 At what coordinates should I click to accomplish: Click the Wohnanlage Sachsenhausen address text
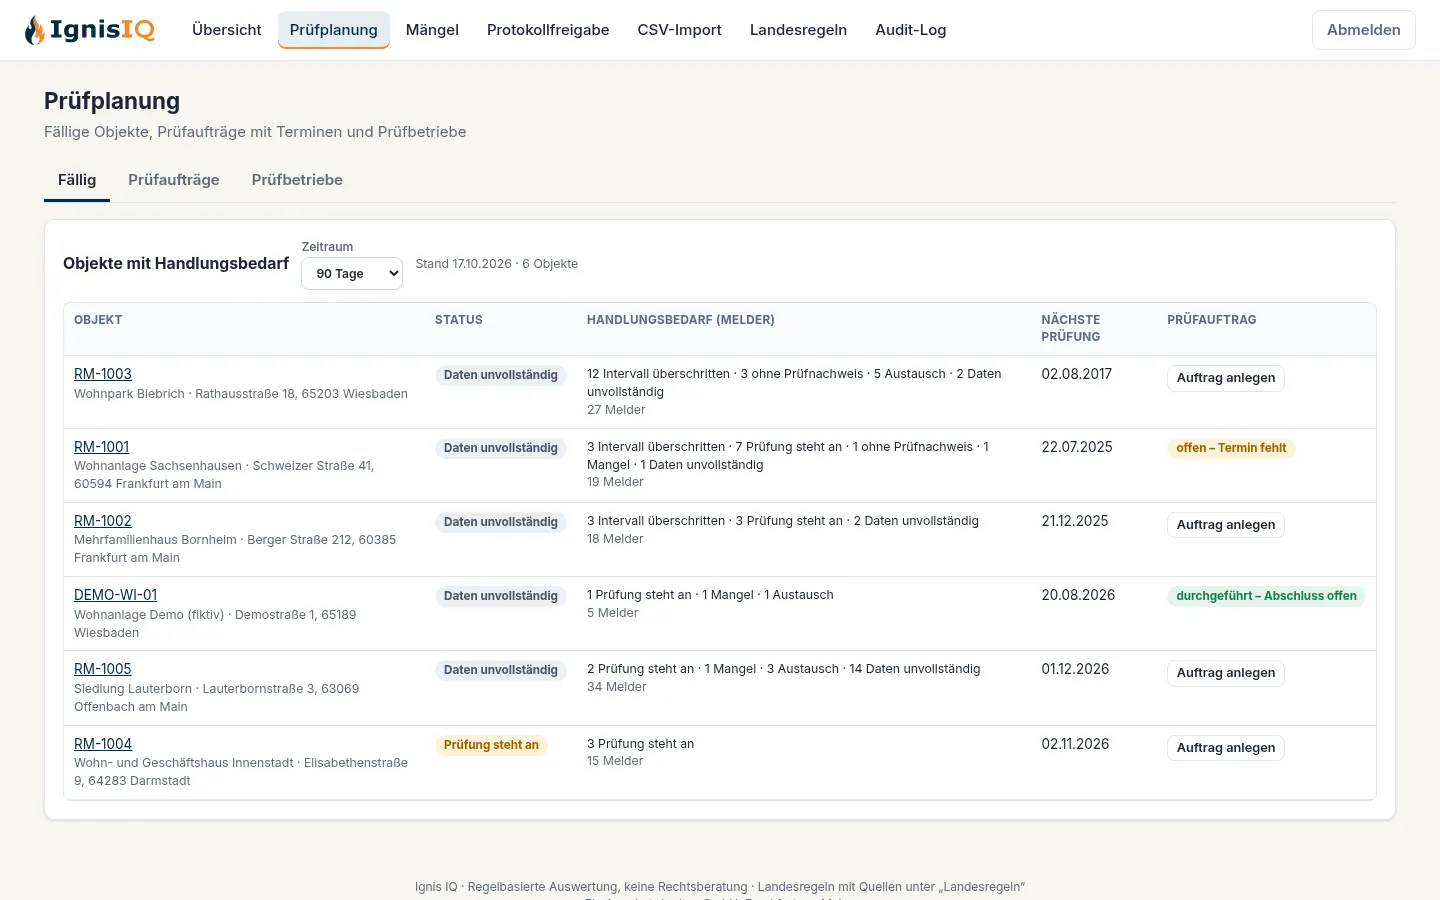(224, 475)
